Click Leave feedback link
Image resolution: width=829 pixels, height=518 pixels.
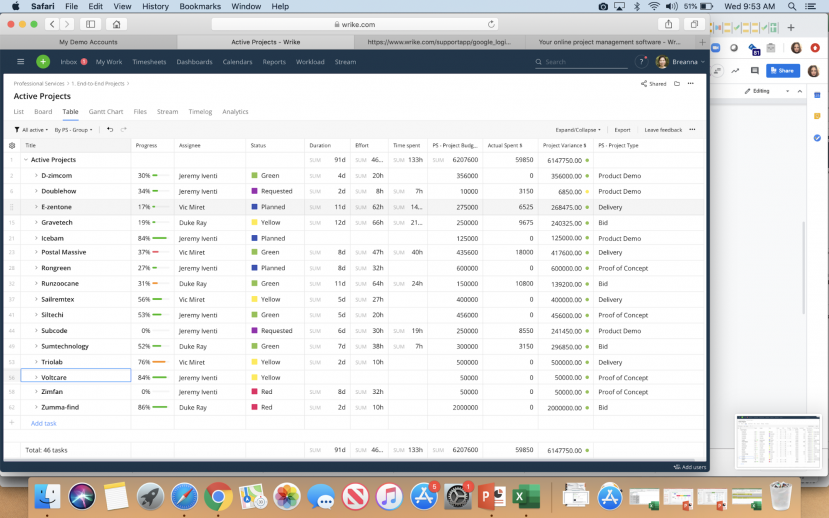[663, 130]
